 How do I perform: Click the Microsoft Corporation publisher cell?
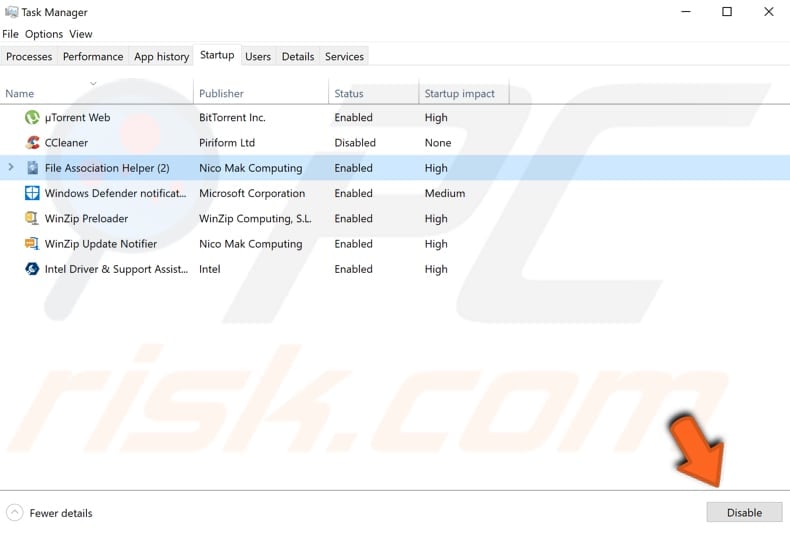252,193
